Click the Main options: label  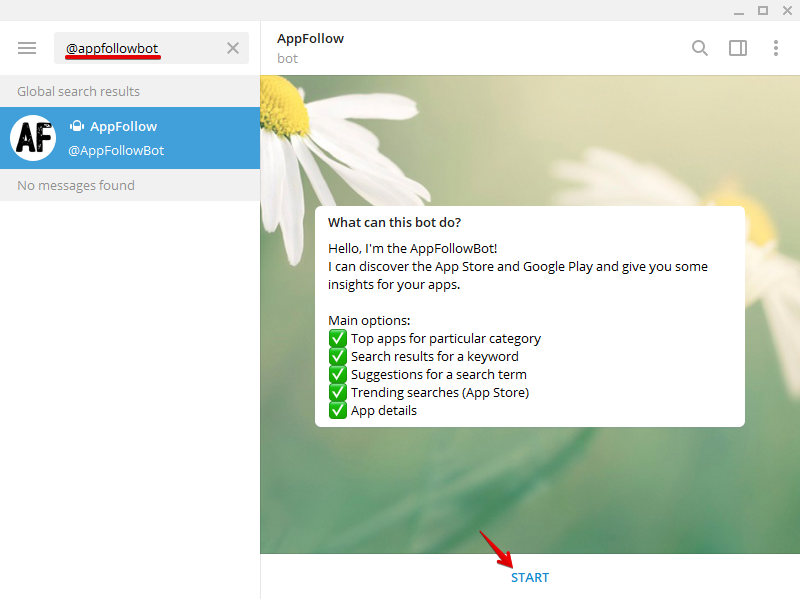[369, 320]
